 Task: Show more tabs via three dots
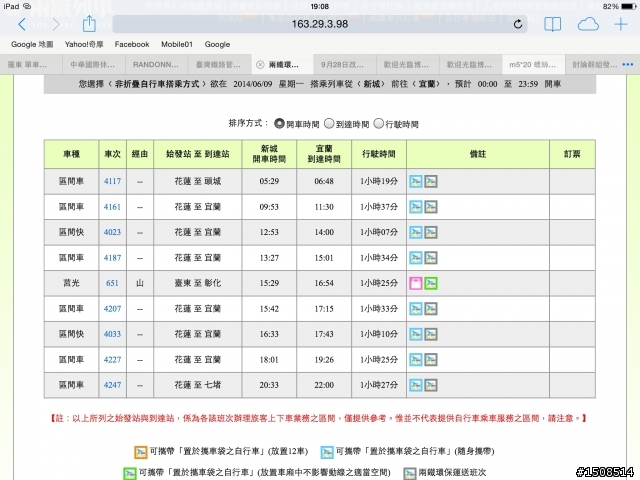point(628,64)
